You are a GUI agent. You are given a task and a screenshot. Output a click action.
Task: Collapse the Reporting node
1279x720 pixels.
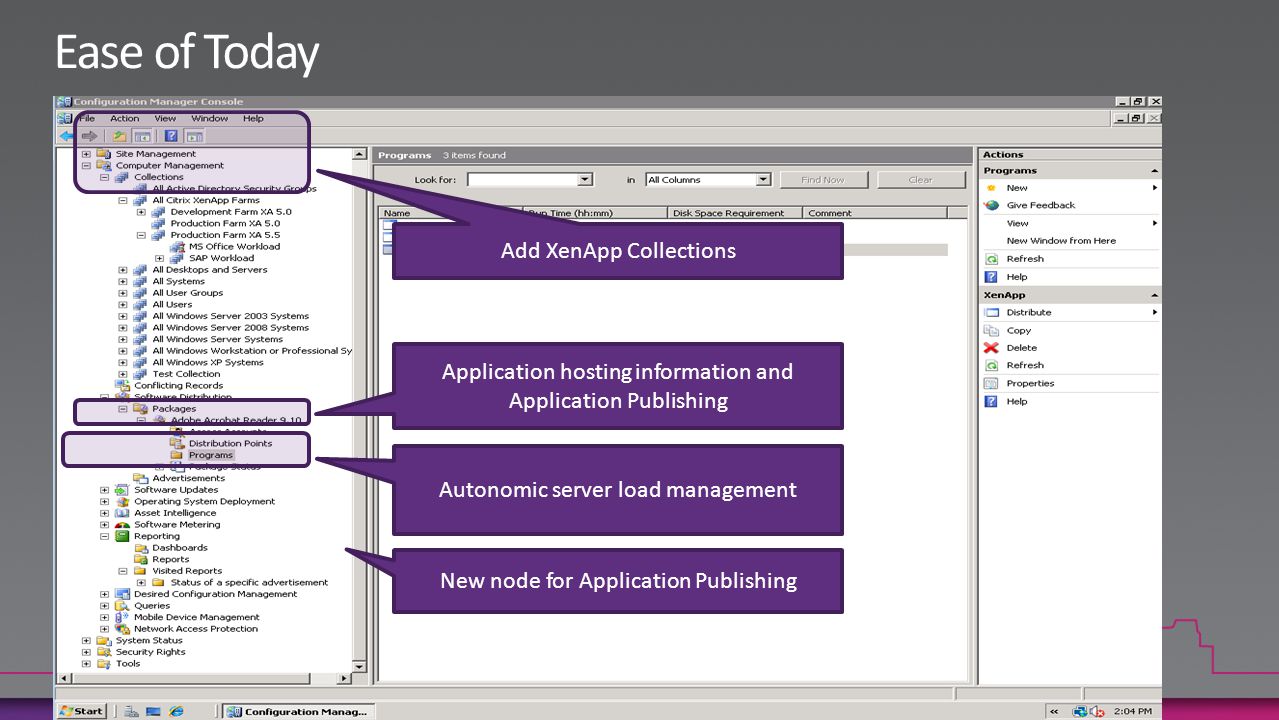[104, 536]
